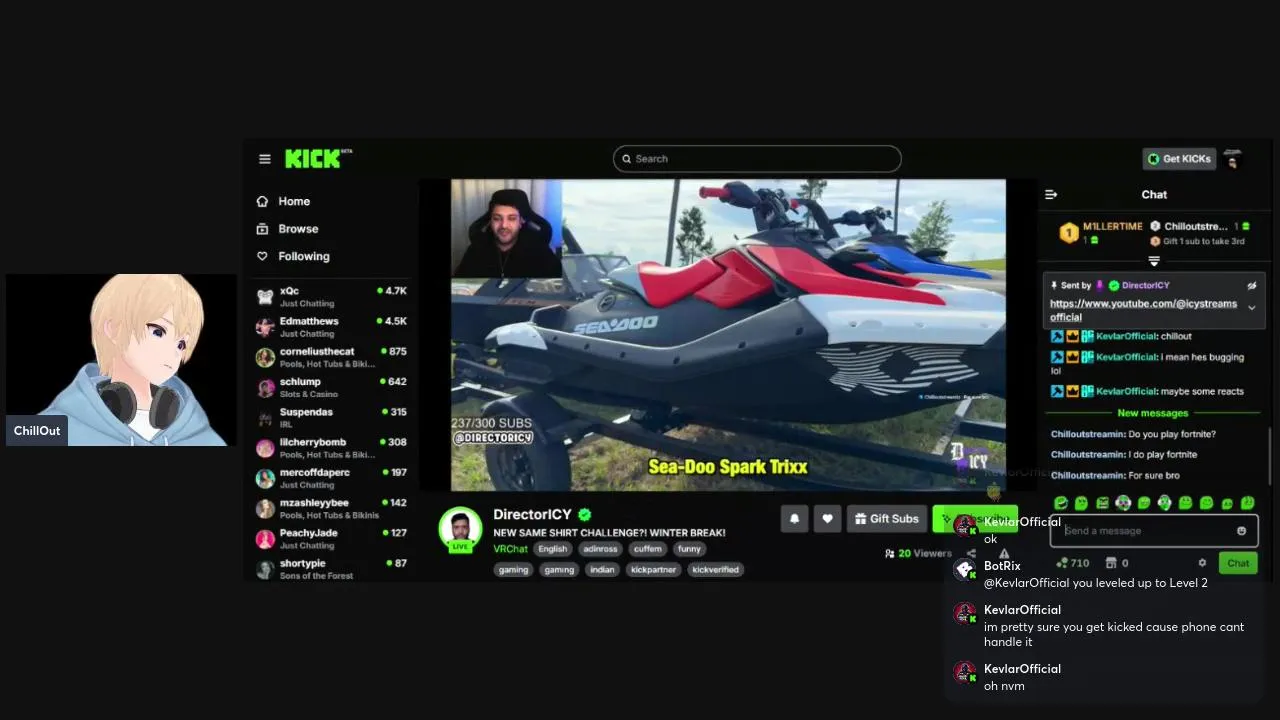Click the share icon beside Viewers
Screen dimensions: 1280x720
coord(971,553)
